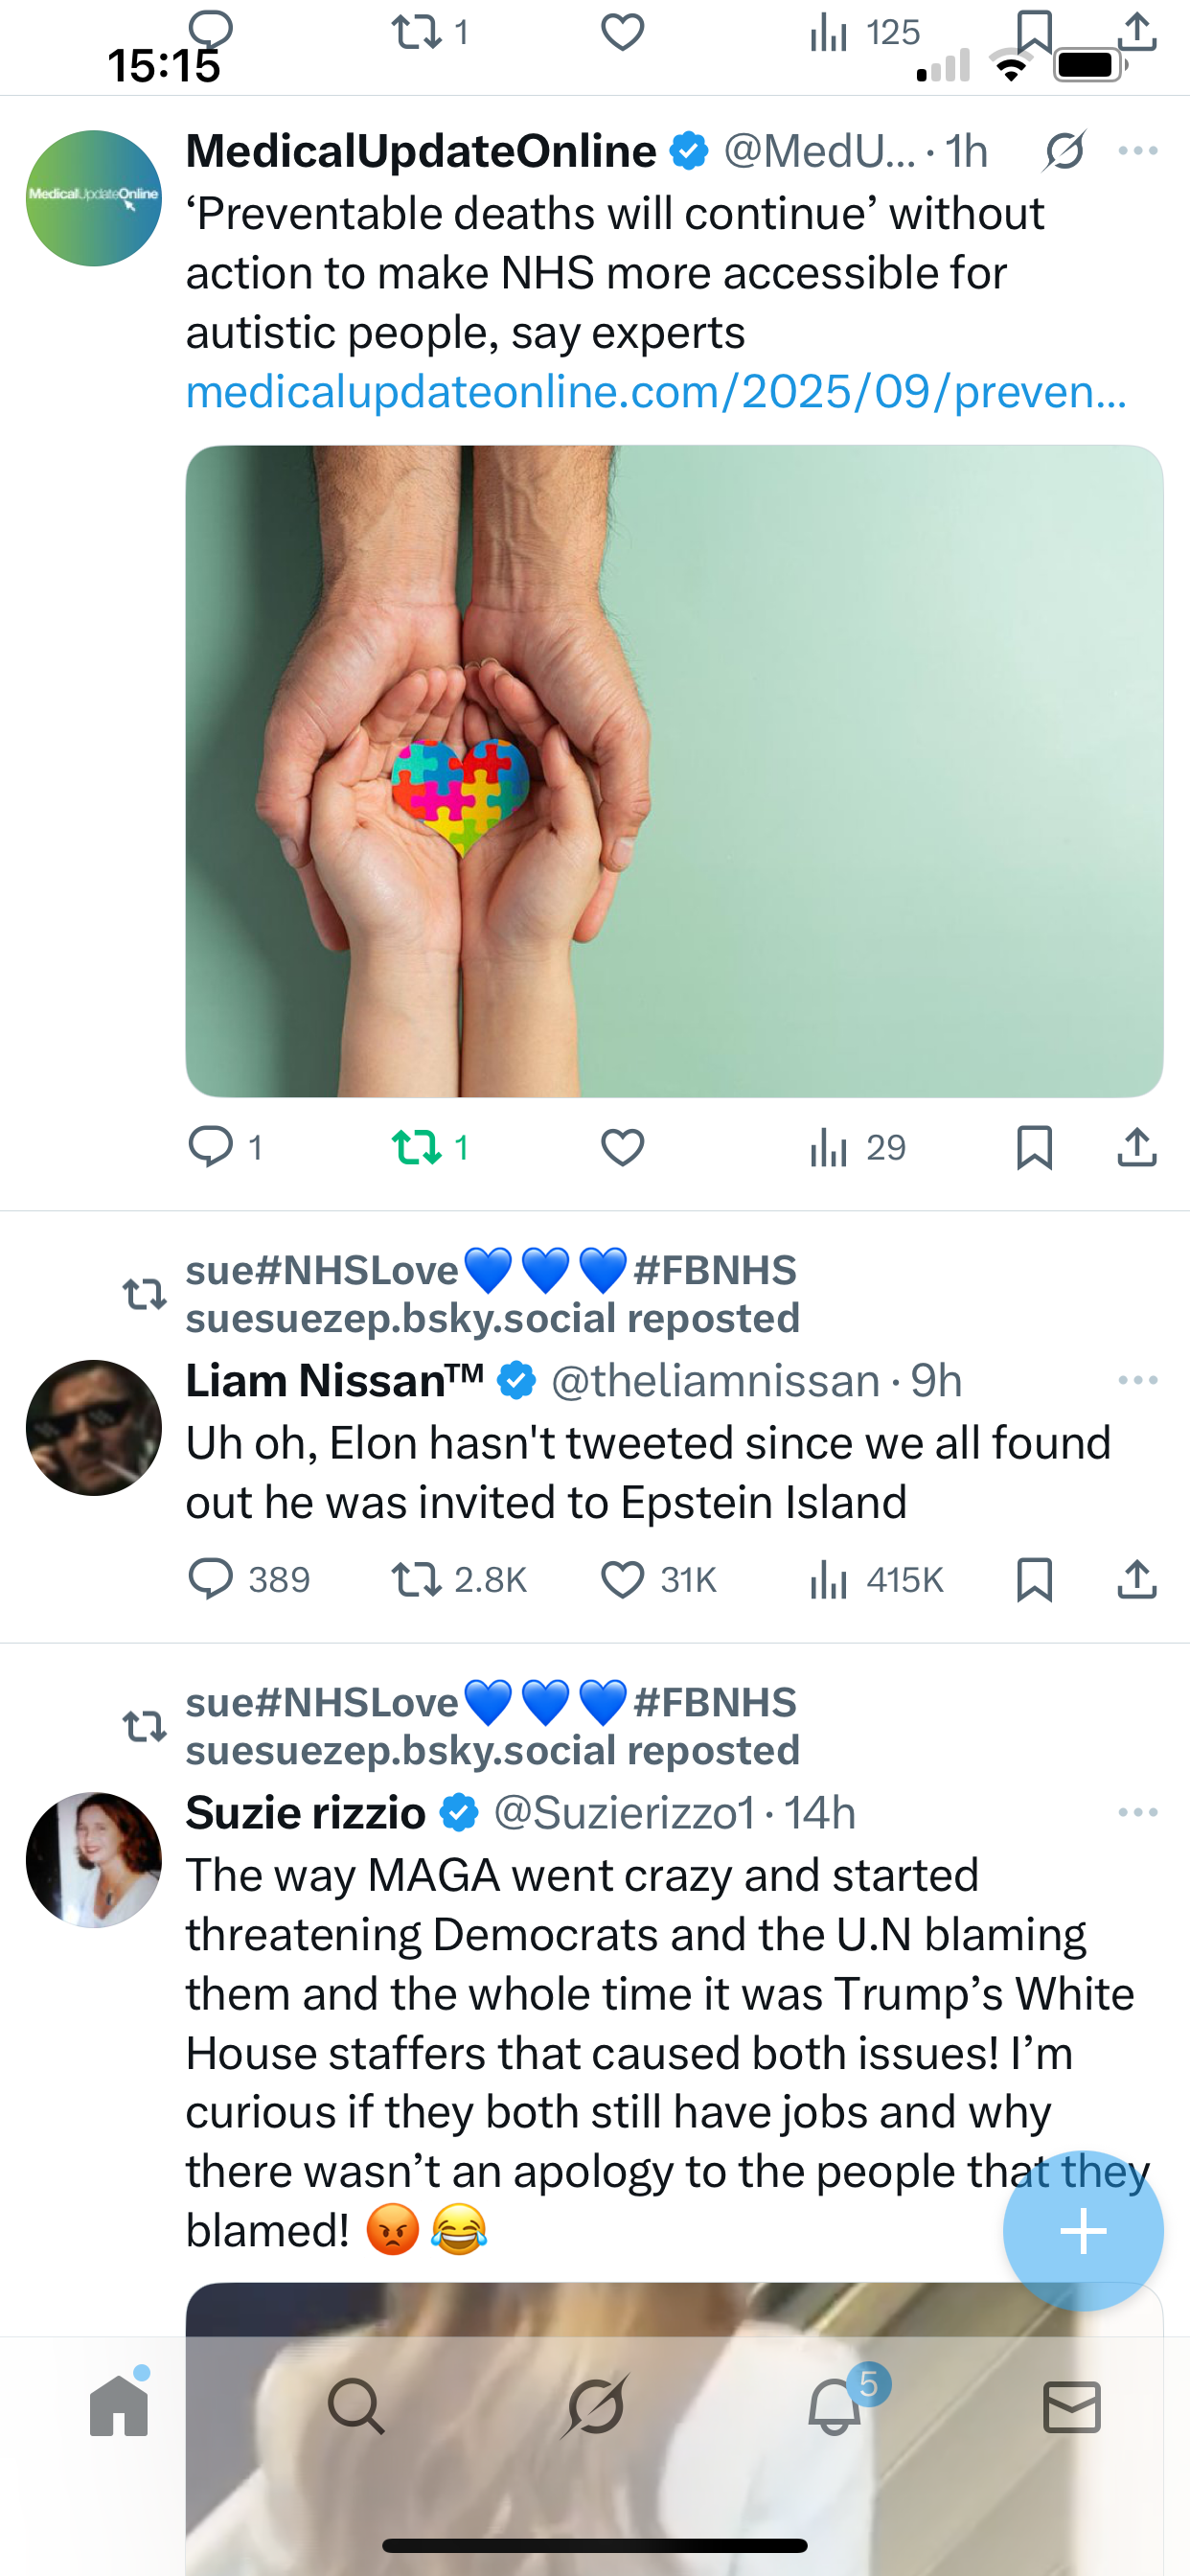Viewport: 1190px width, 2576px height.
Task: Open more options on Suzie rizzio post
Action: click(1138, 1812)
